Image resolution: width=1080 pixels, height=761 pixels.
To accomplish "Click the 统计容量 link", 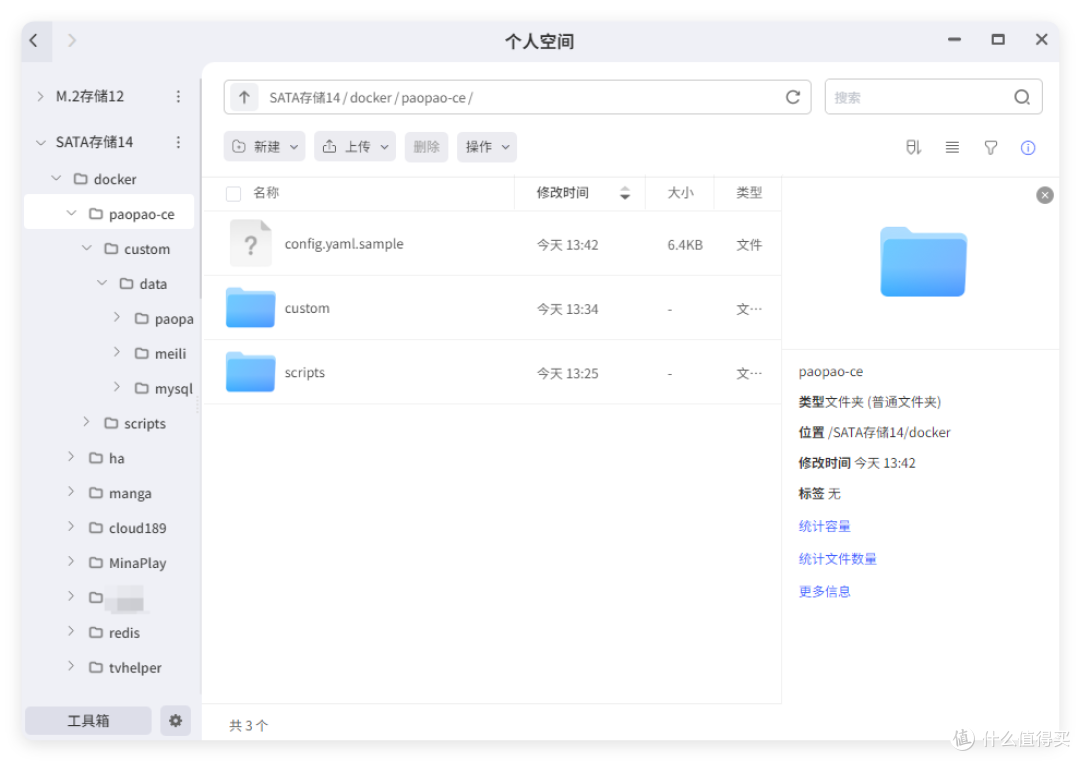I will (824, 526).
